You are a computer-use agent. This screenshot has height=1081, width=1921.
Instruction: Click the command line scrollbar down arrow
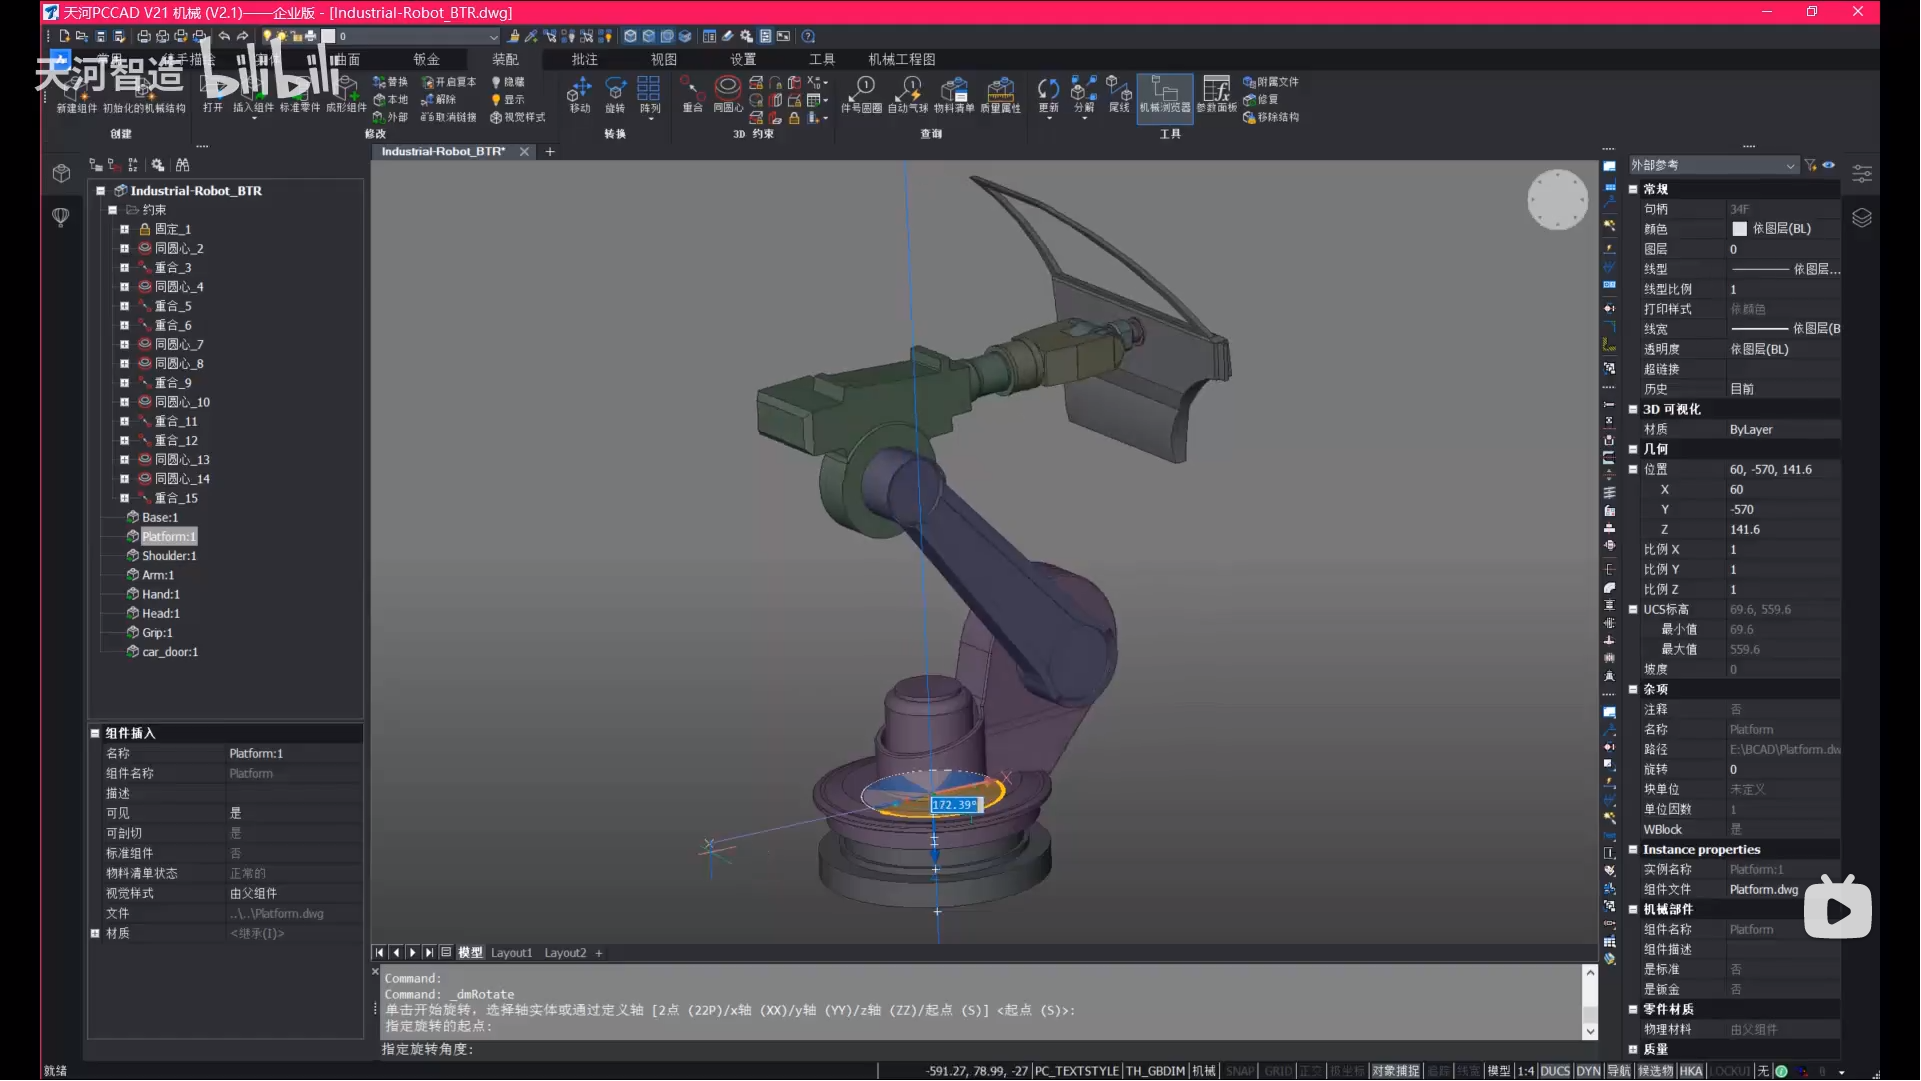pyautogui.click(x=1590, y=1031)
